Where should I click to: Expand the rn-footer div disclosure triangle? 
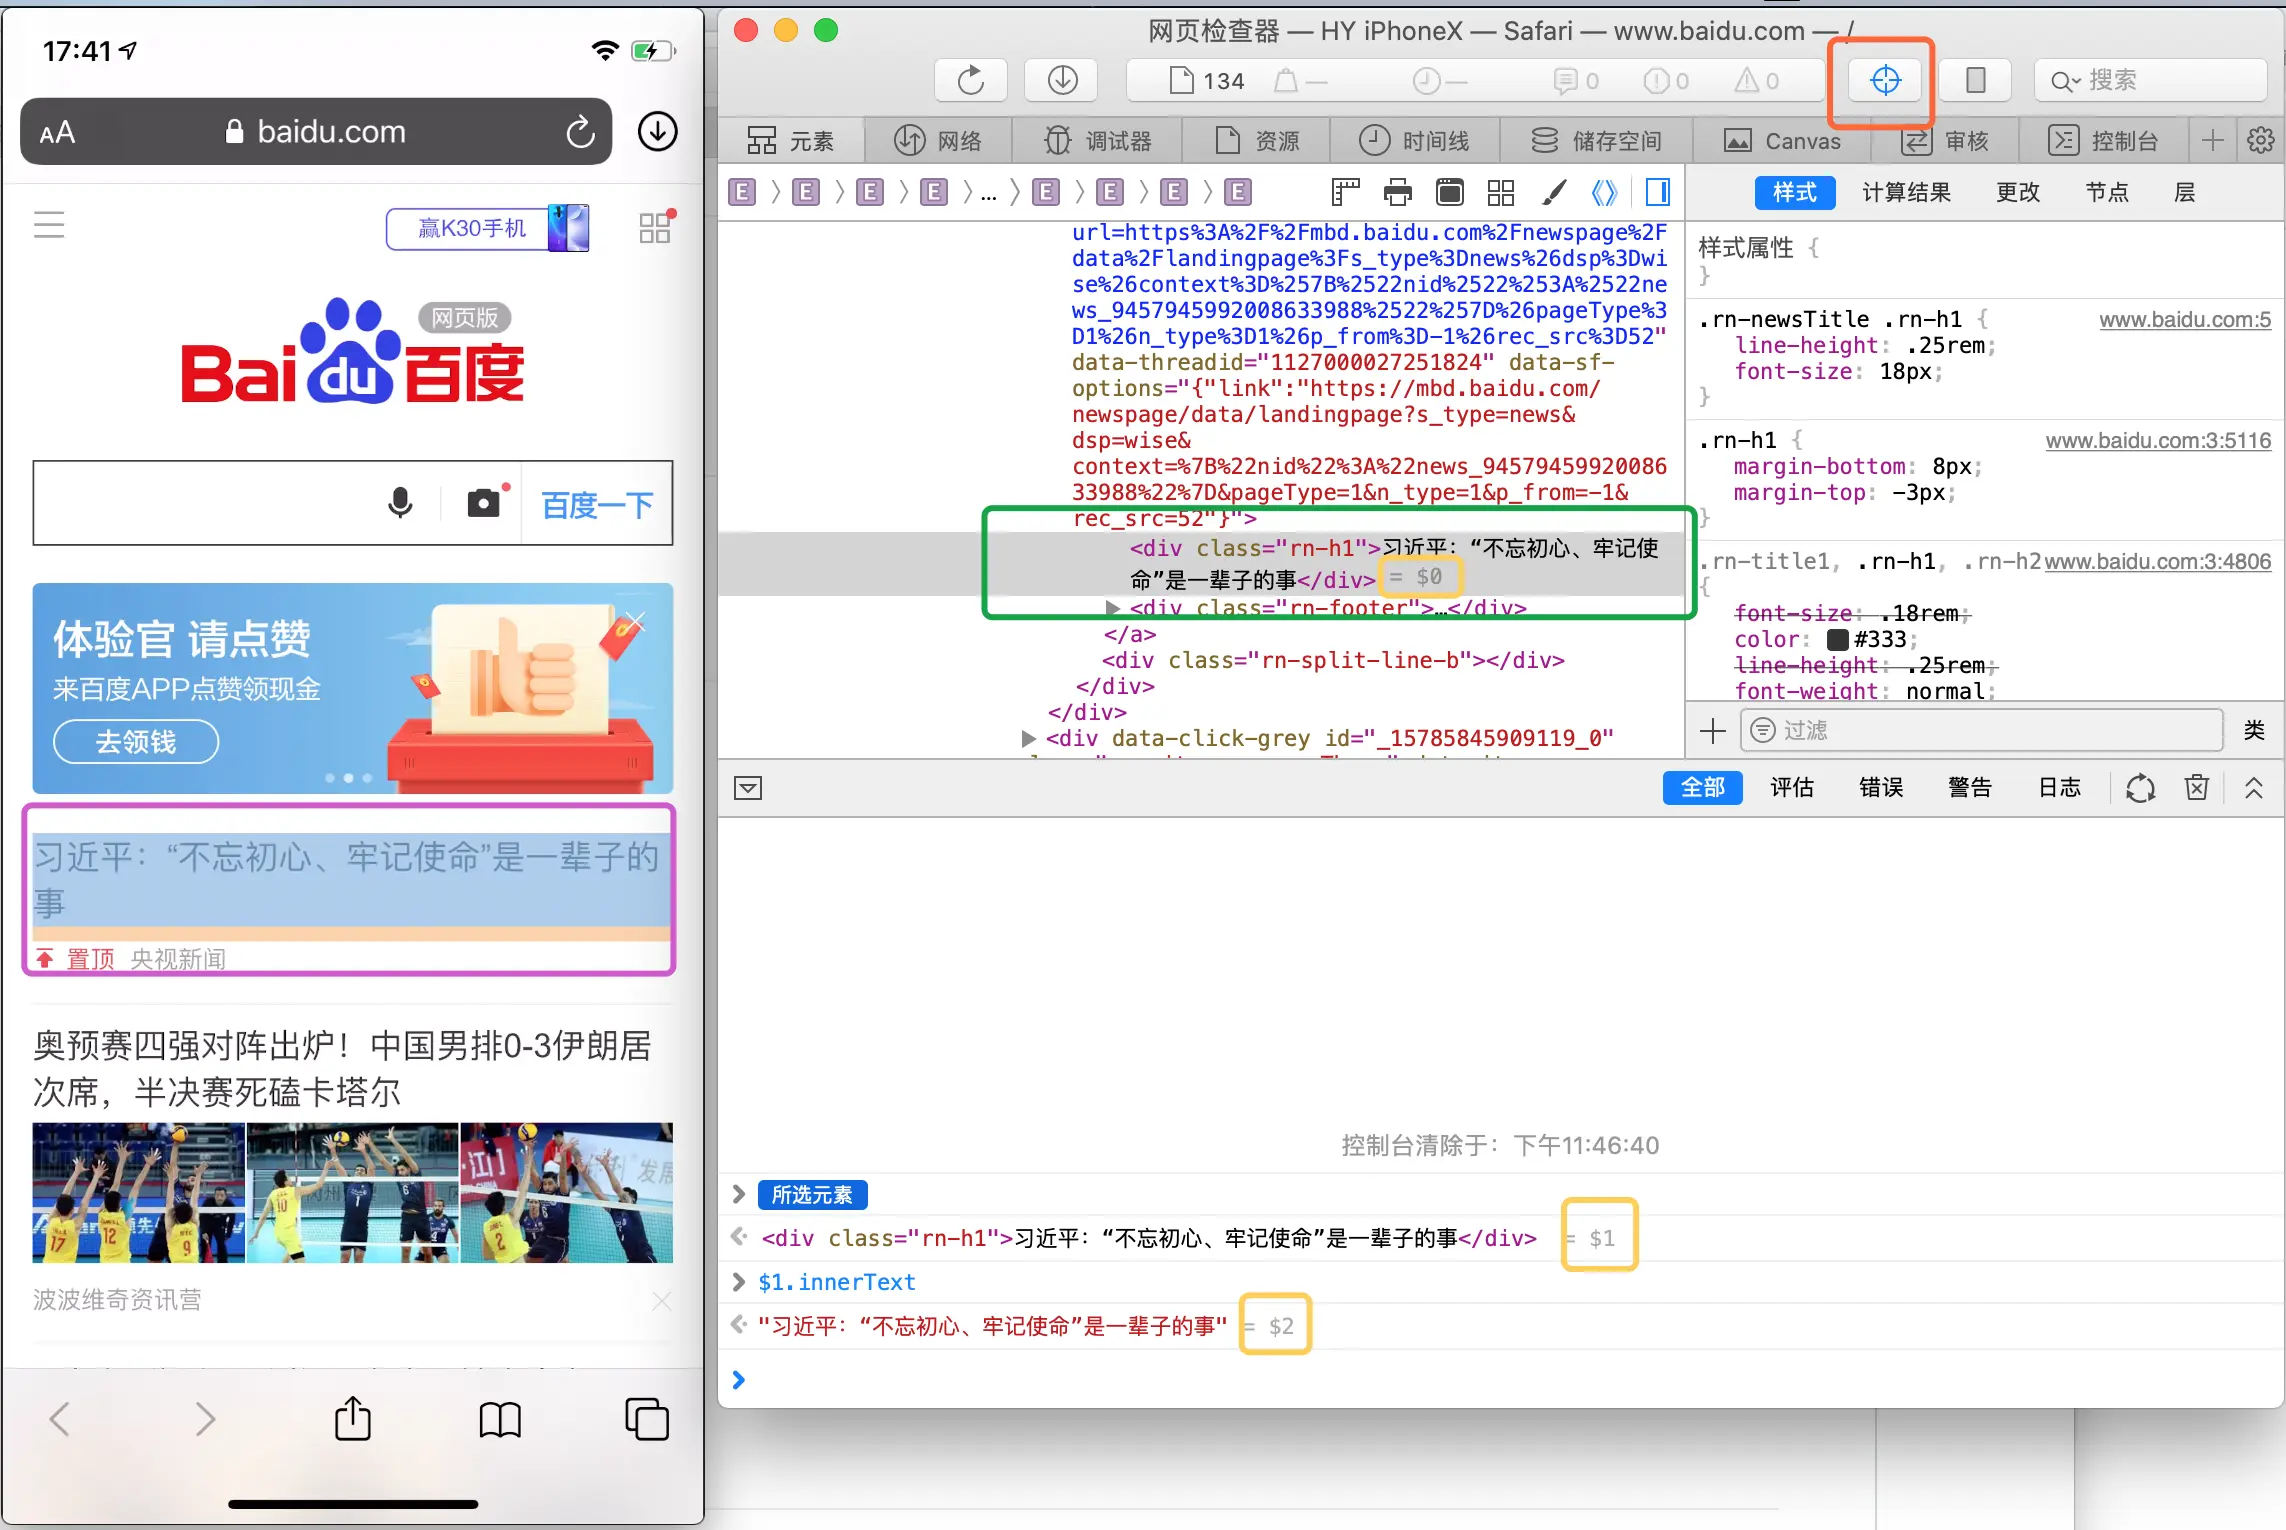(1113, 608)
